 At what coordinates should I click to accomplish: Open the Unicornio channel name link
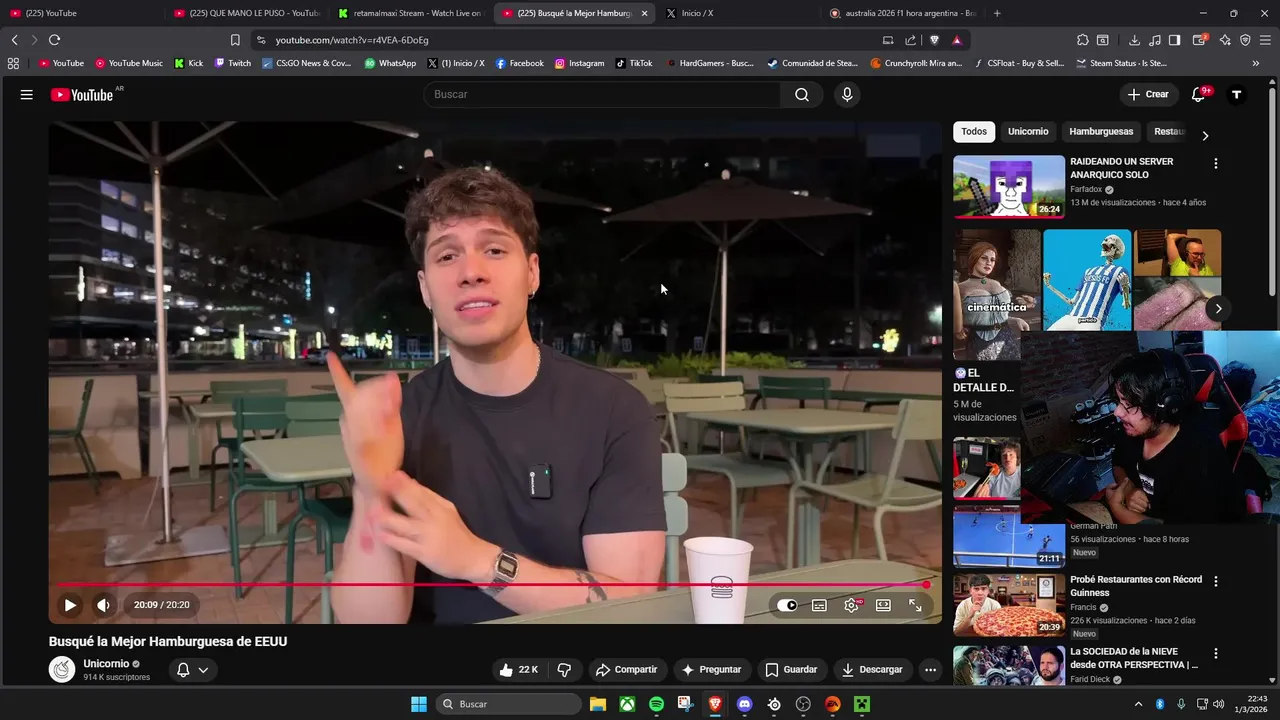(106, 664)
